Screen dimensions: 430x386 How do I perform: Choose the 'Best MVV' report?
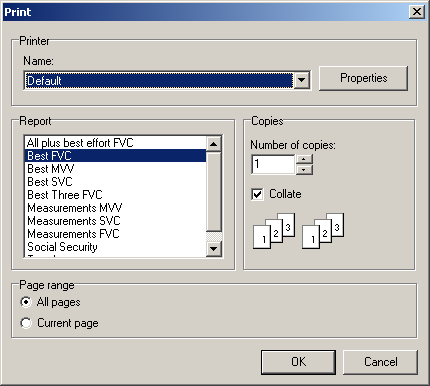[x=115, y=169]
